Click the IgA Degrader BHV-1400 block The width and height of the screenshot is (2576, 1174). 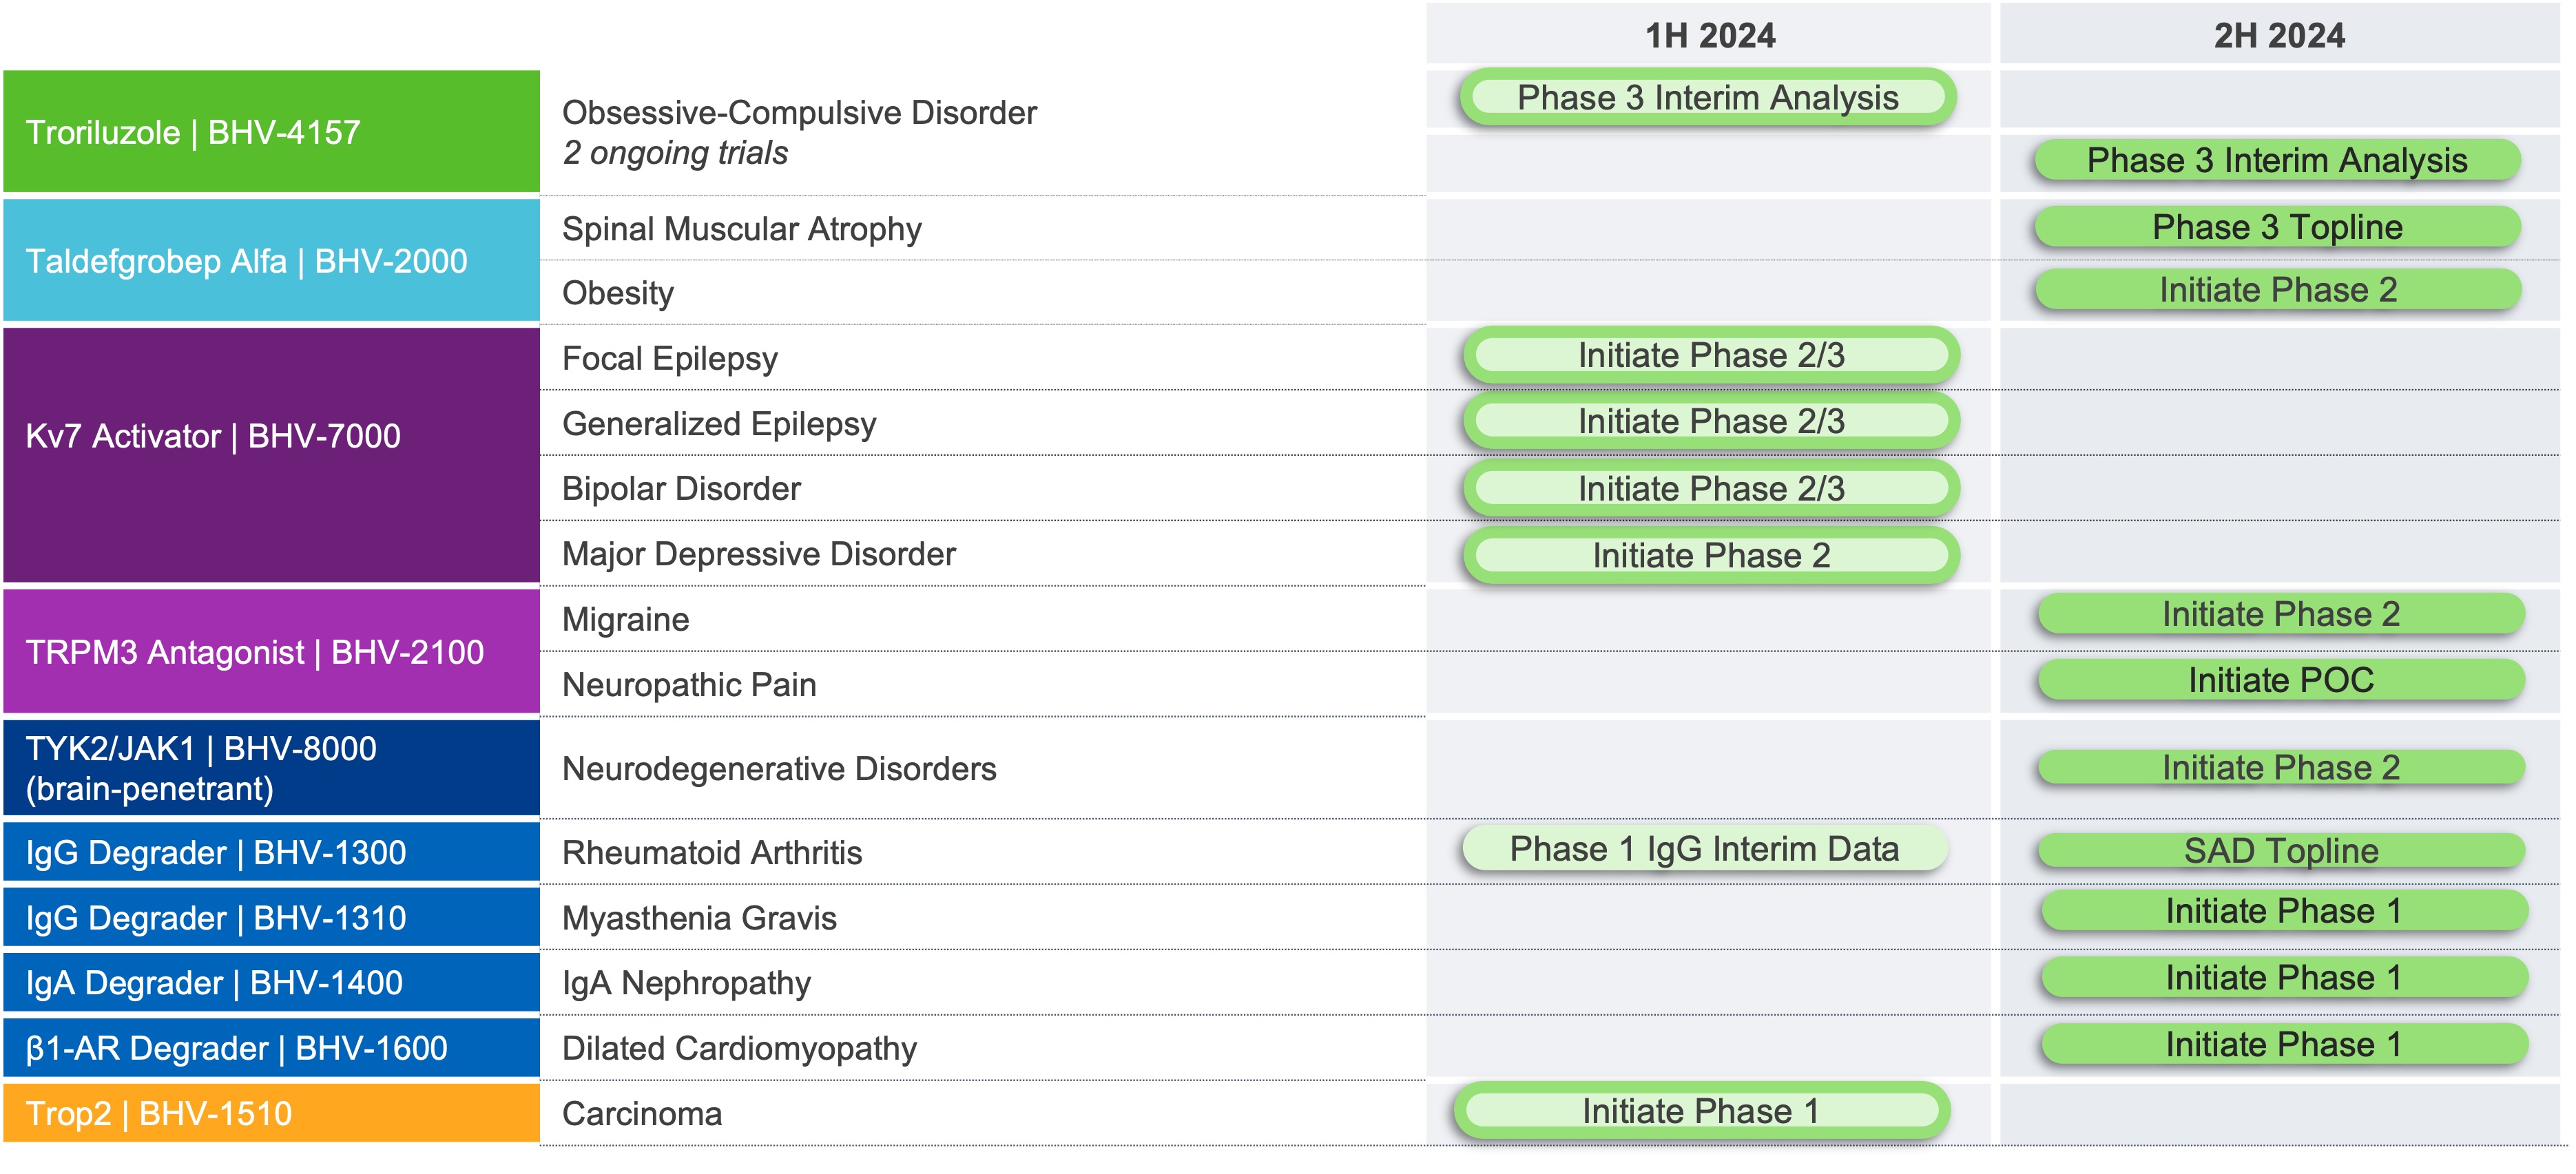[271, 983]
